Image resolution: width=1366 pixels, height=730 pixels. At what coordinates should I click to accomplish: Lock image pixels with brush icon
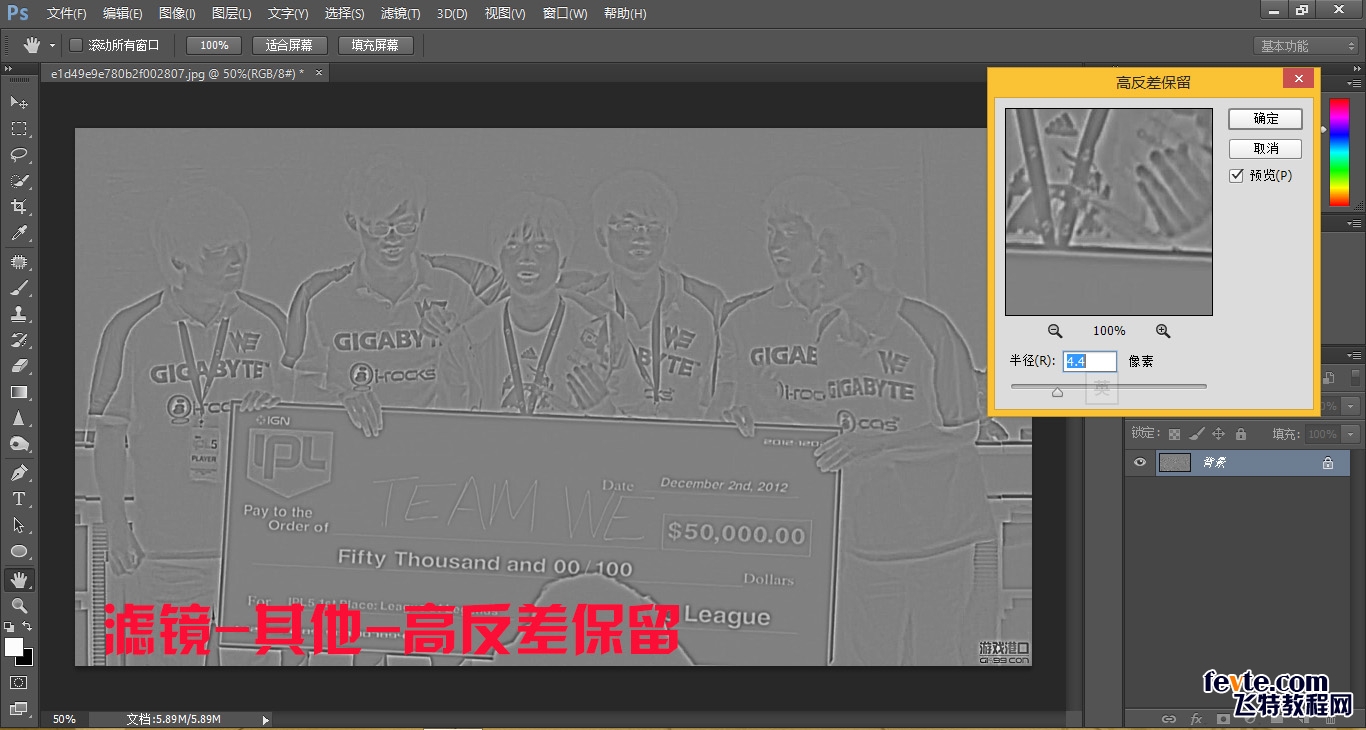[x=1196, y=434]
